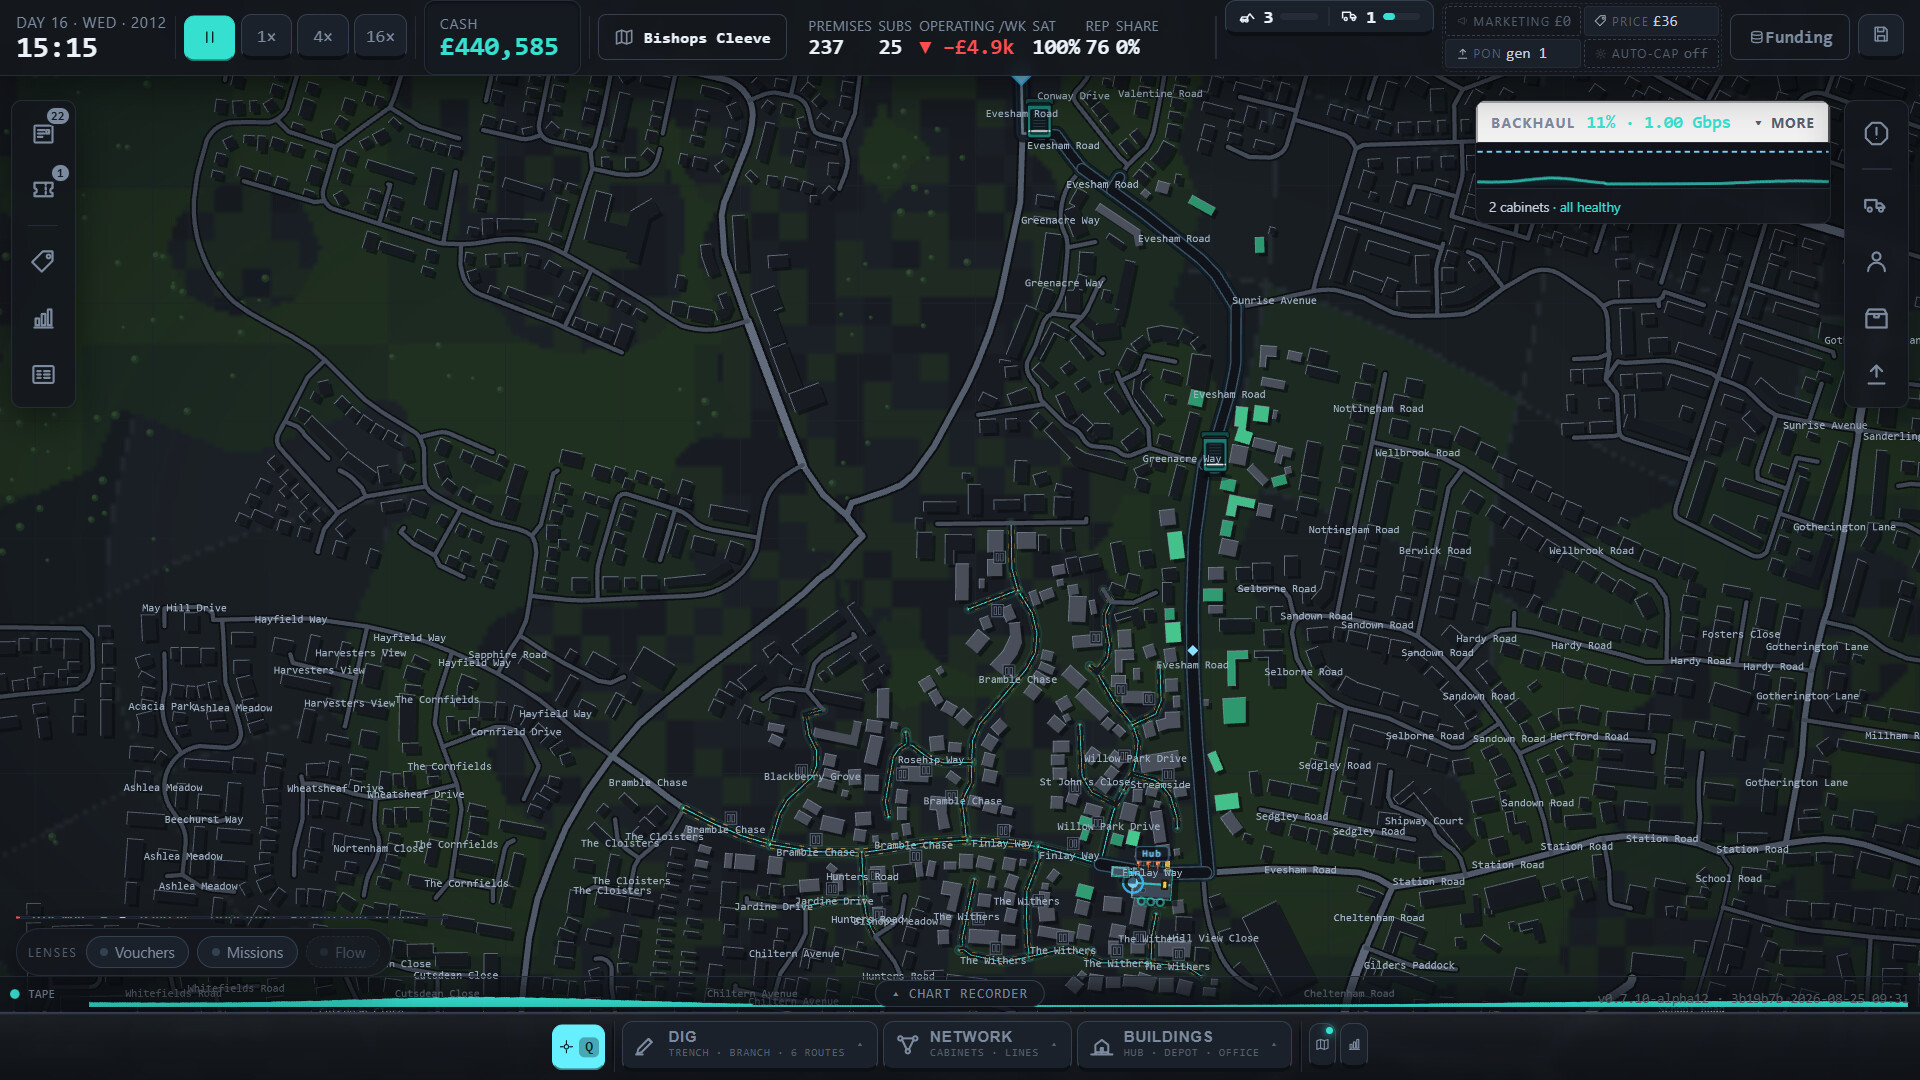Click the save disk icon in top bar
This screenshot has width=1920, height=1080.
point(1880,36)
